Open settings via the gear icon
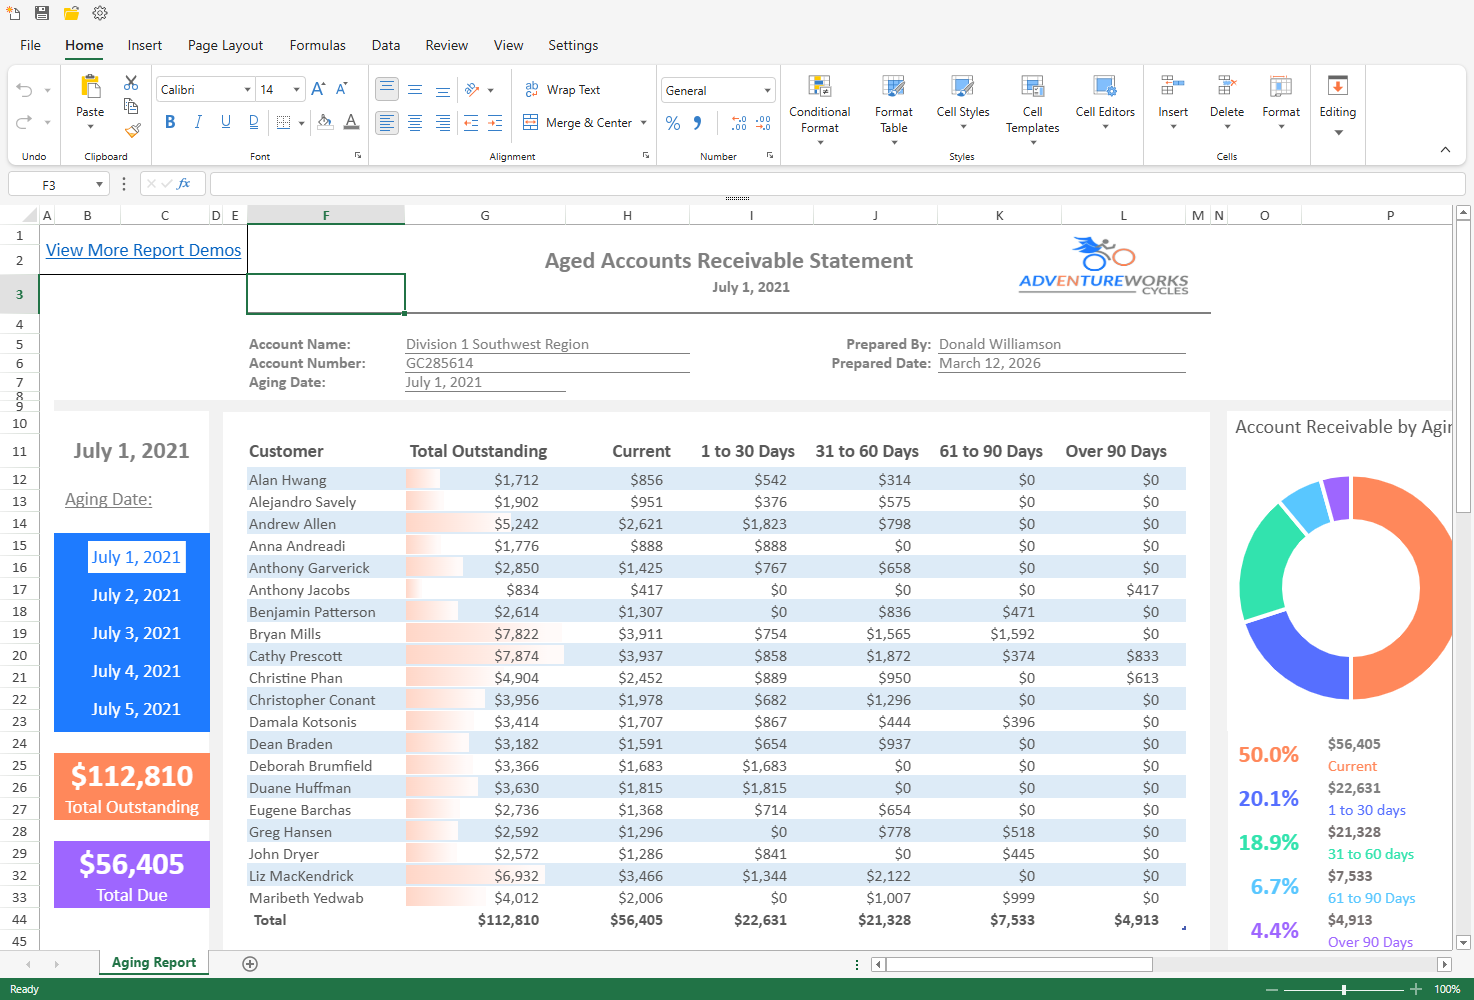Screen dimensions: 1474x1000 [100, 13]
